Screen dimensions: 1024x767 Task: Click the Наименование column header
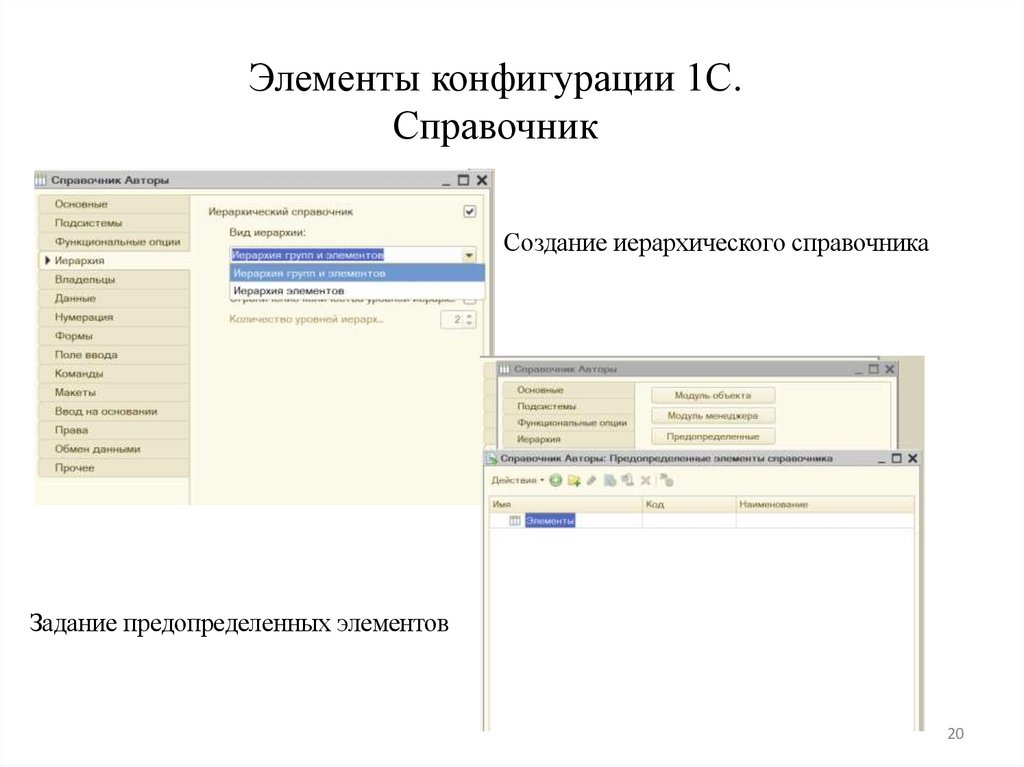coord(825,504)
